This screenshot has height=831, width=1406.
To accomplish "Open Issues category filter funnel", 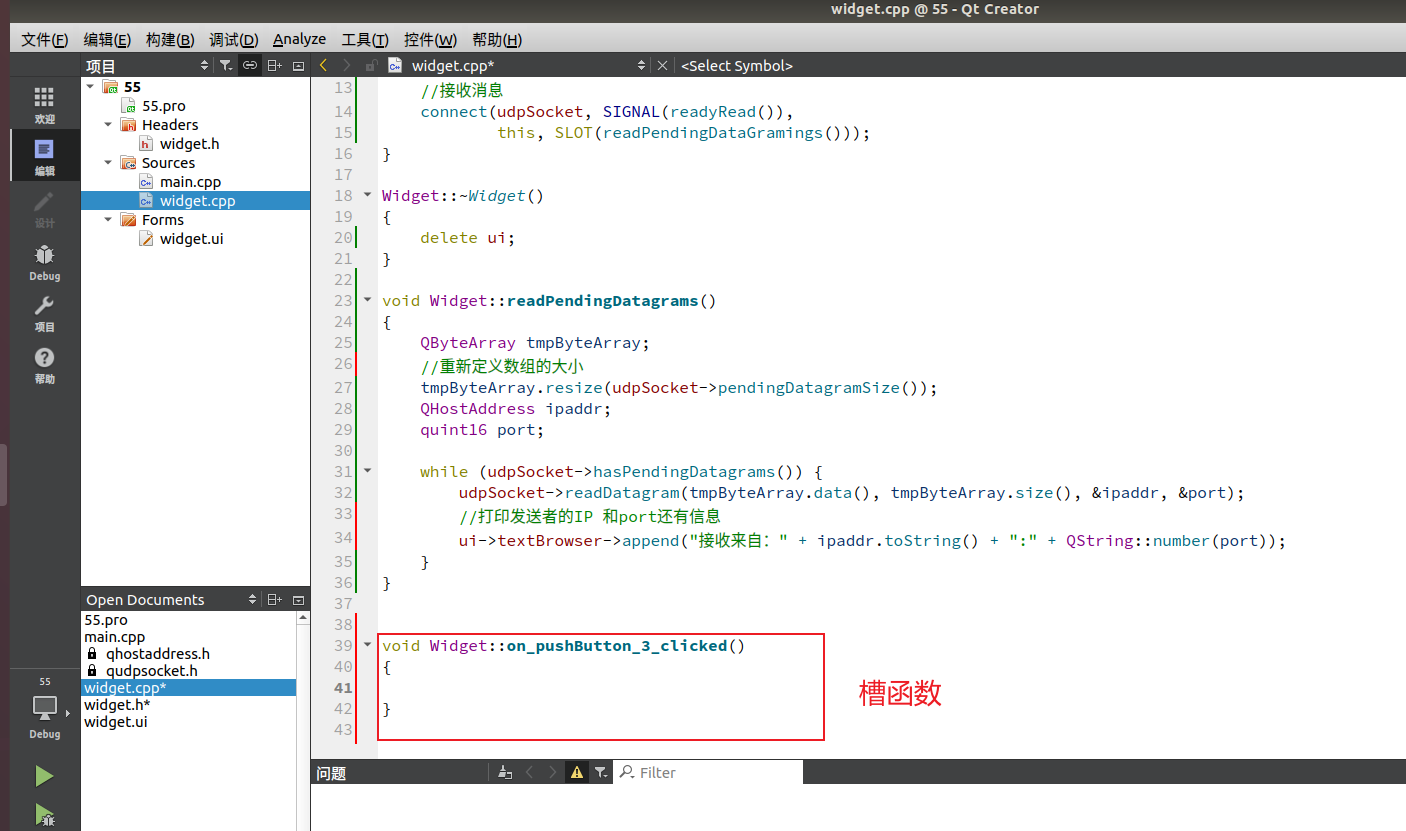I will click(600, 772).
